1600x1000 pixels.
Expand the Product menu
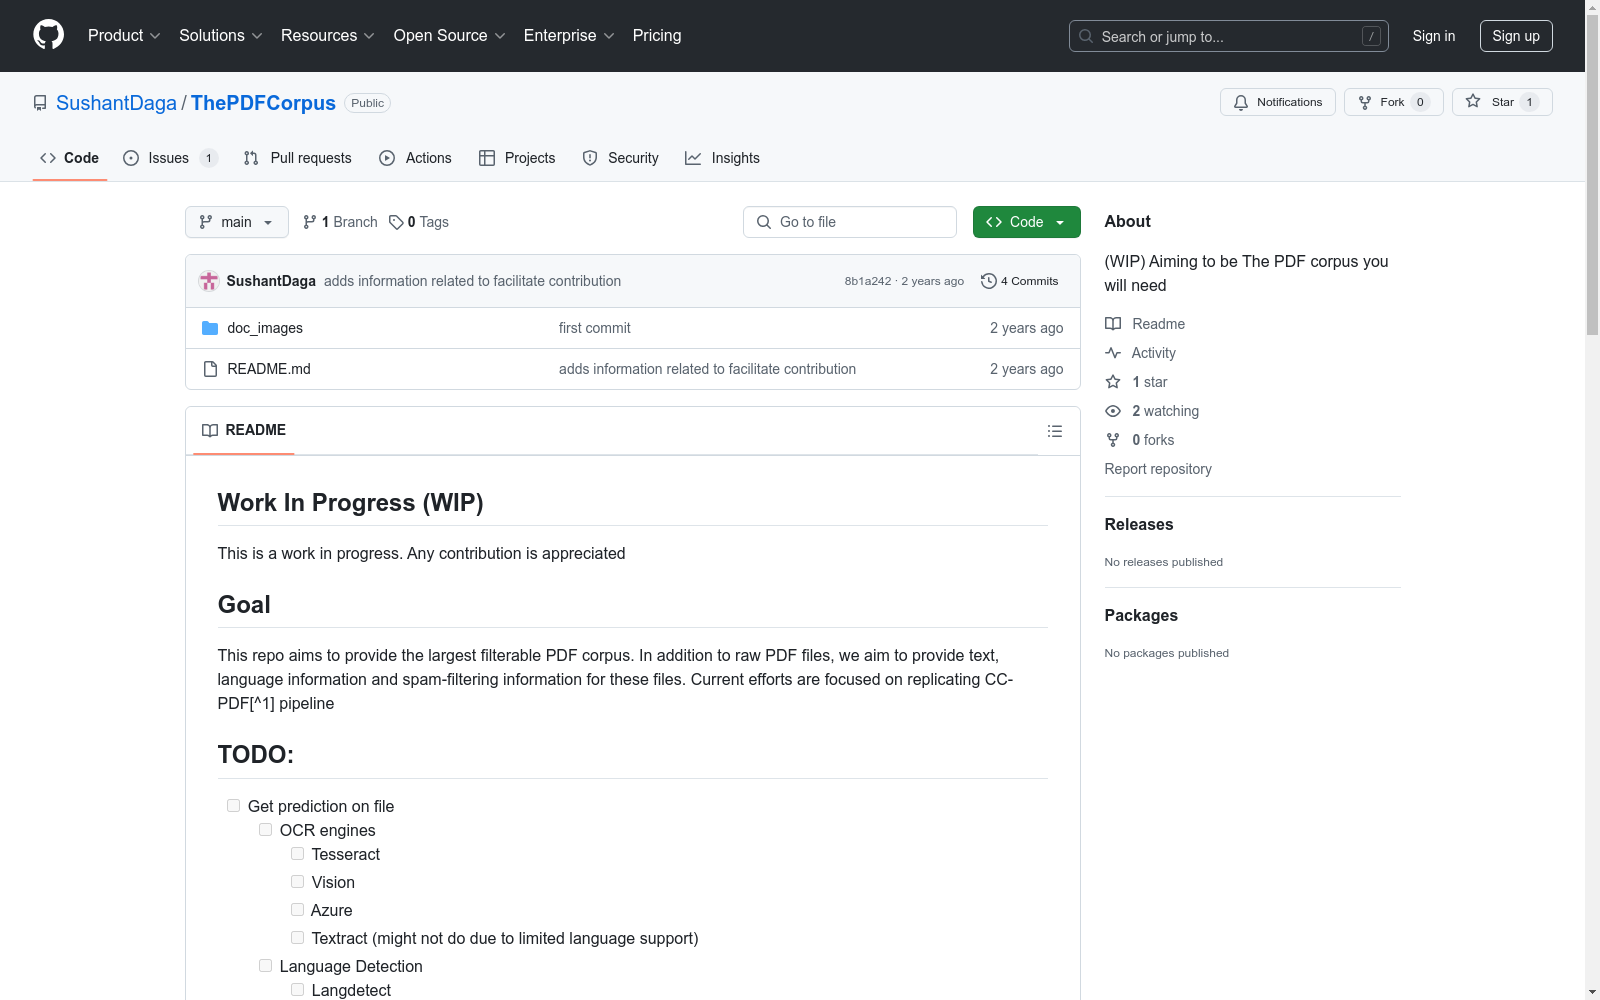pyautogui.click(x=124, y=36)
